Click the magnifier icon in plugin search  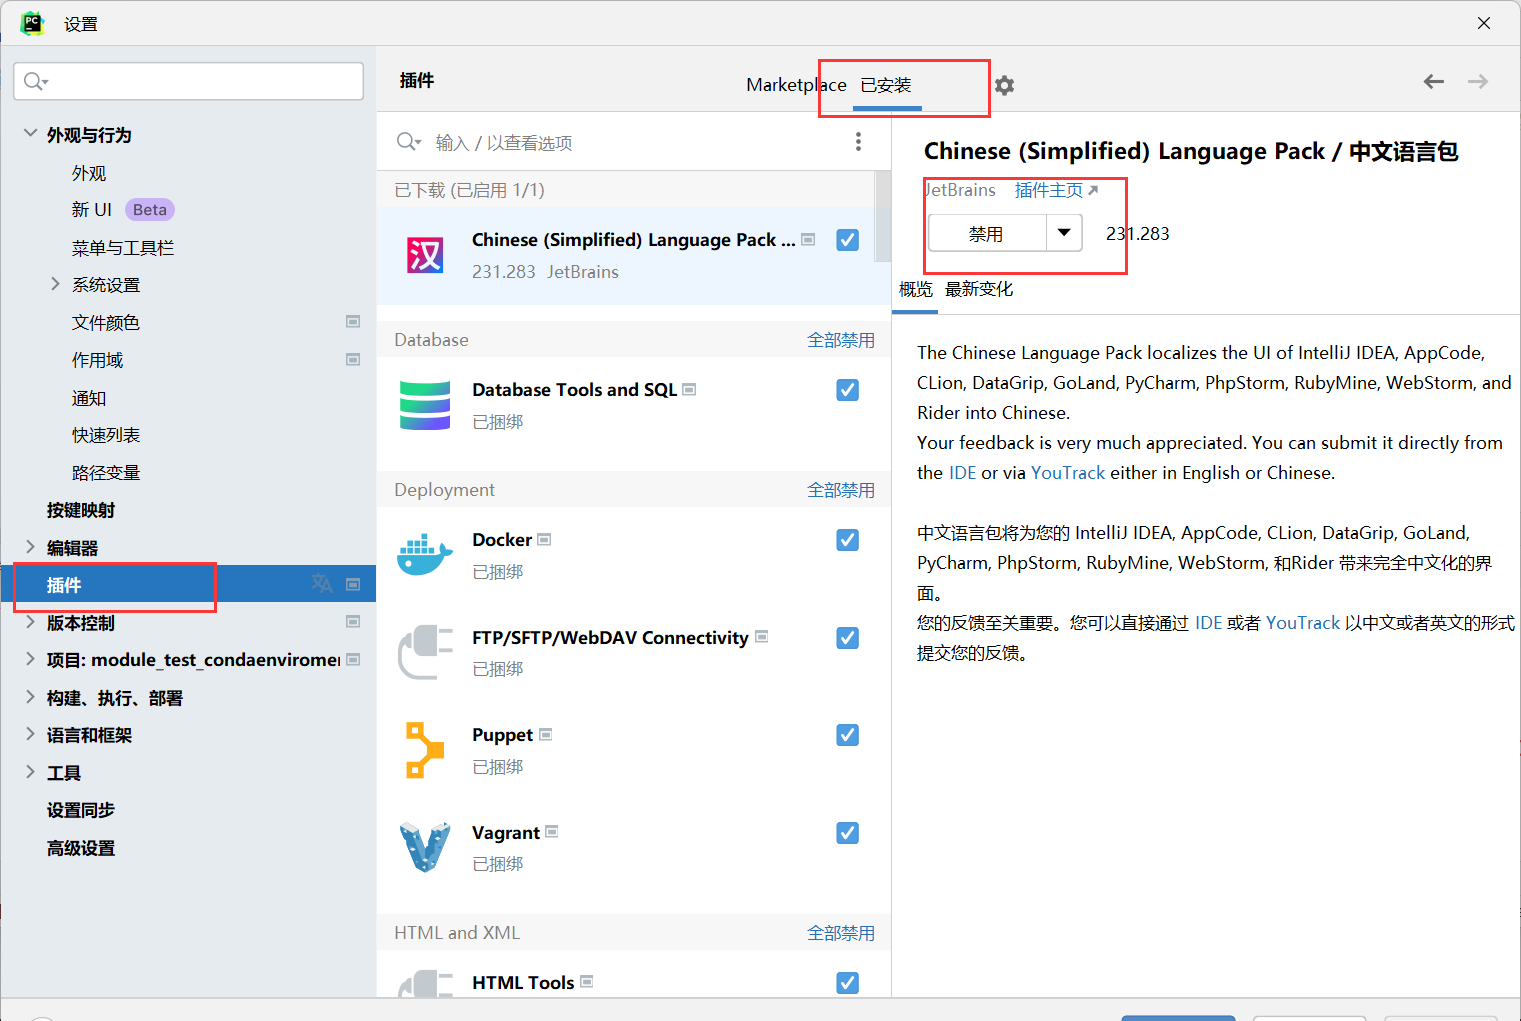click(x=409, y=142)
